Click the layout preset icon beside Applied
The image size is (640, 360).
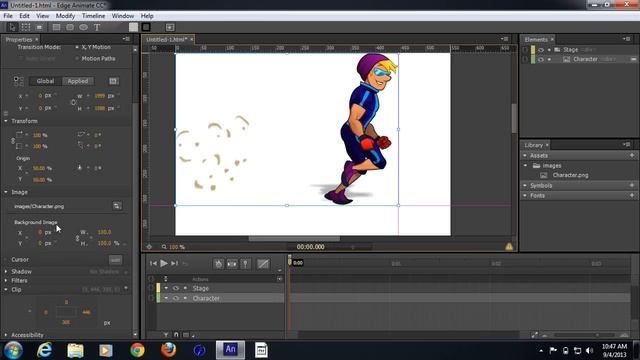113,81
